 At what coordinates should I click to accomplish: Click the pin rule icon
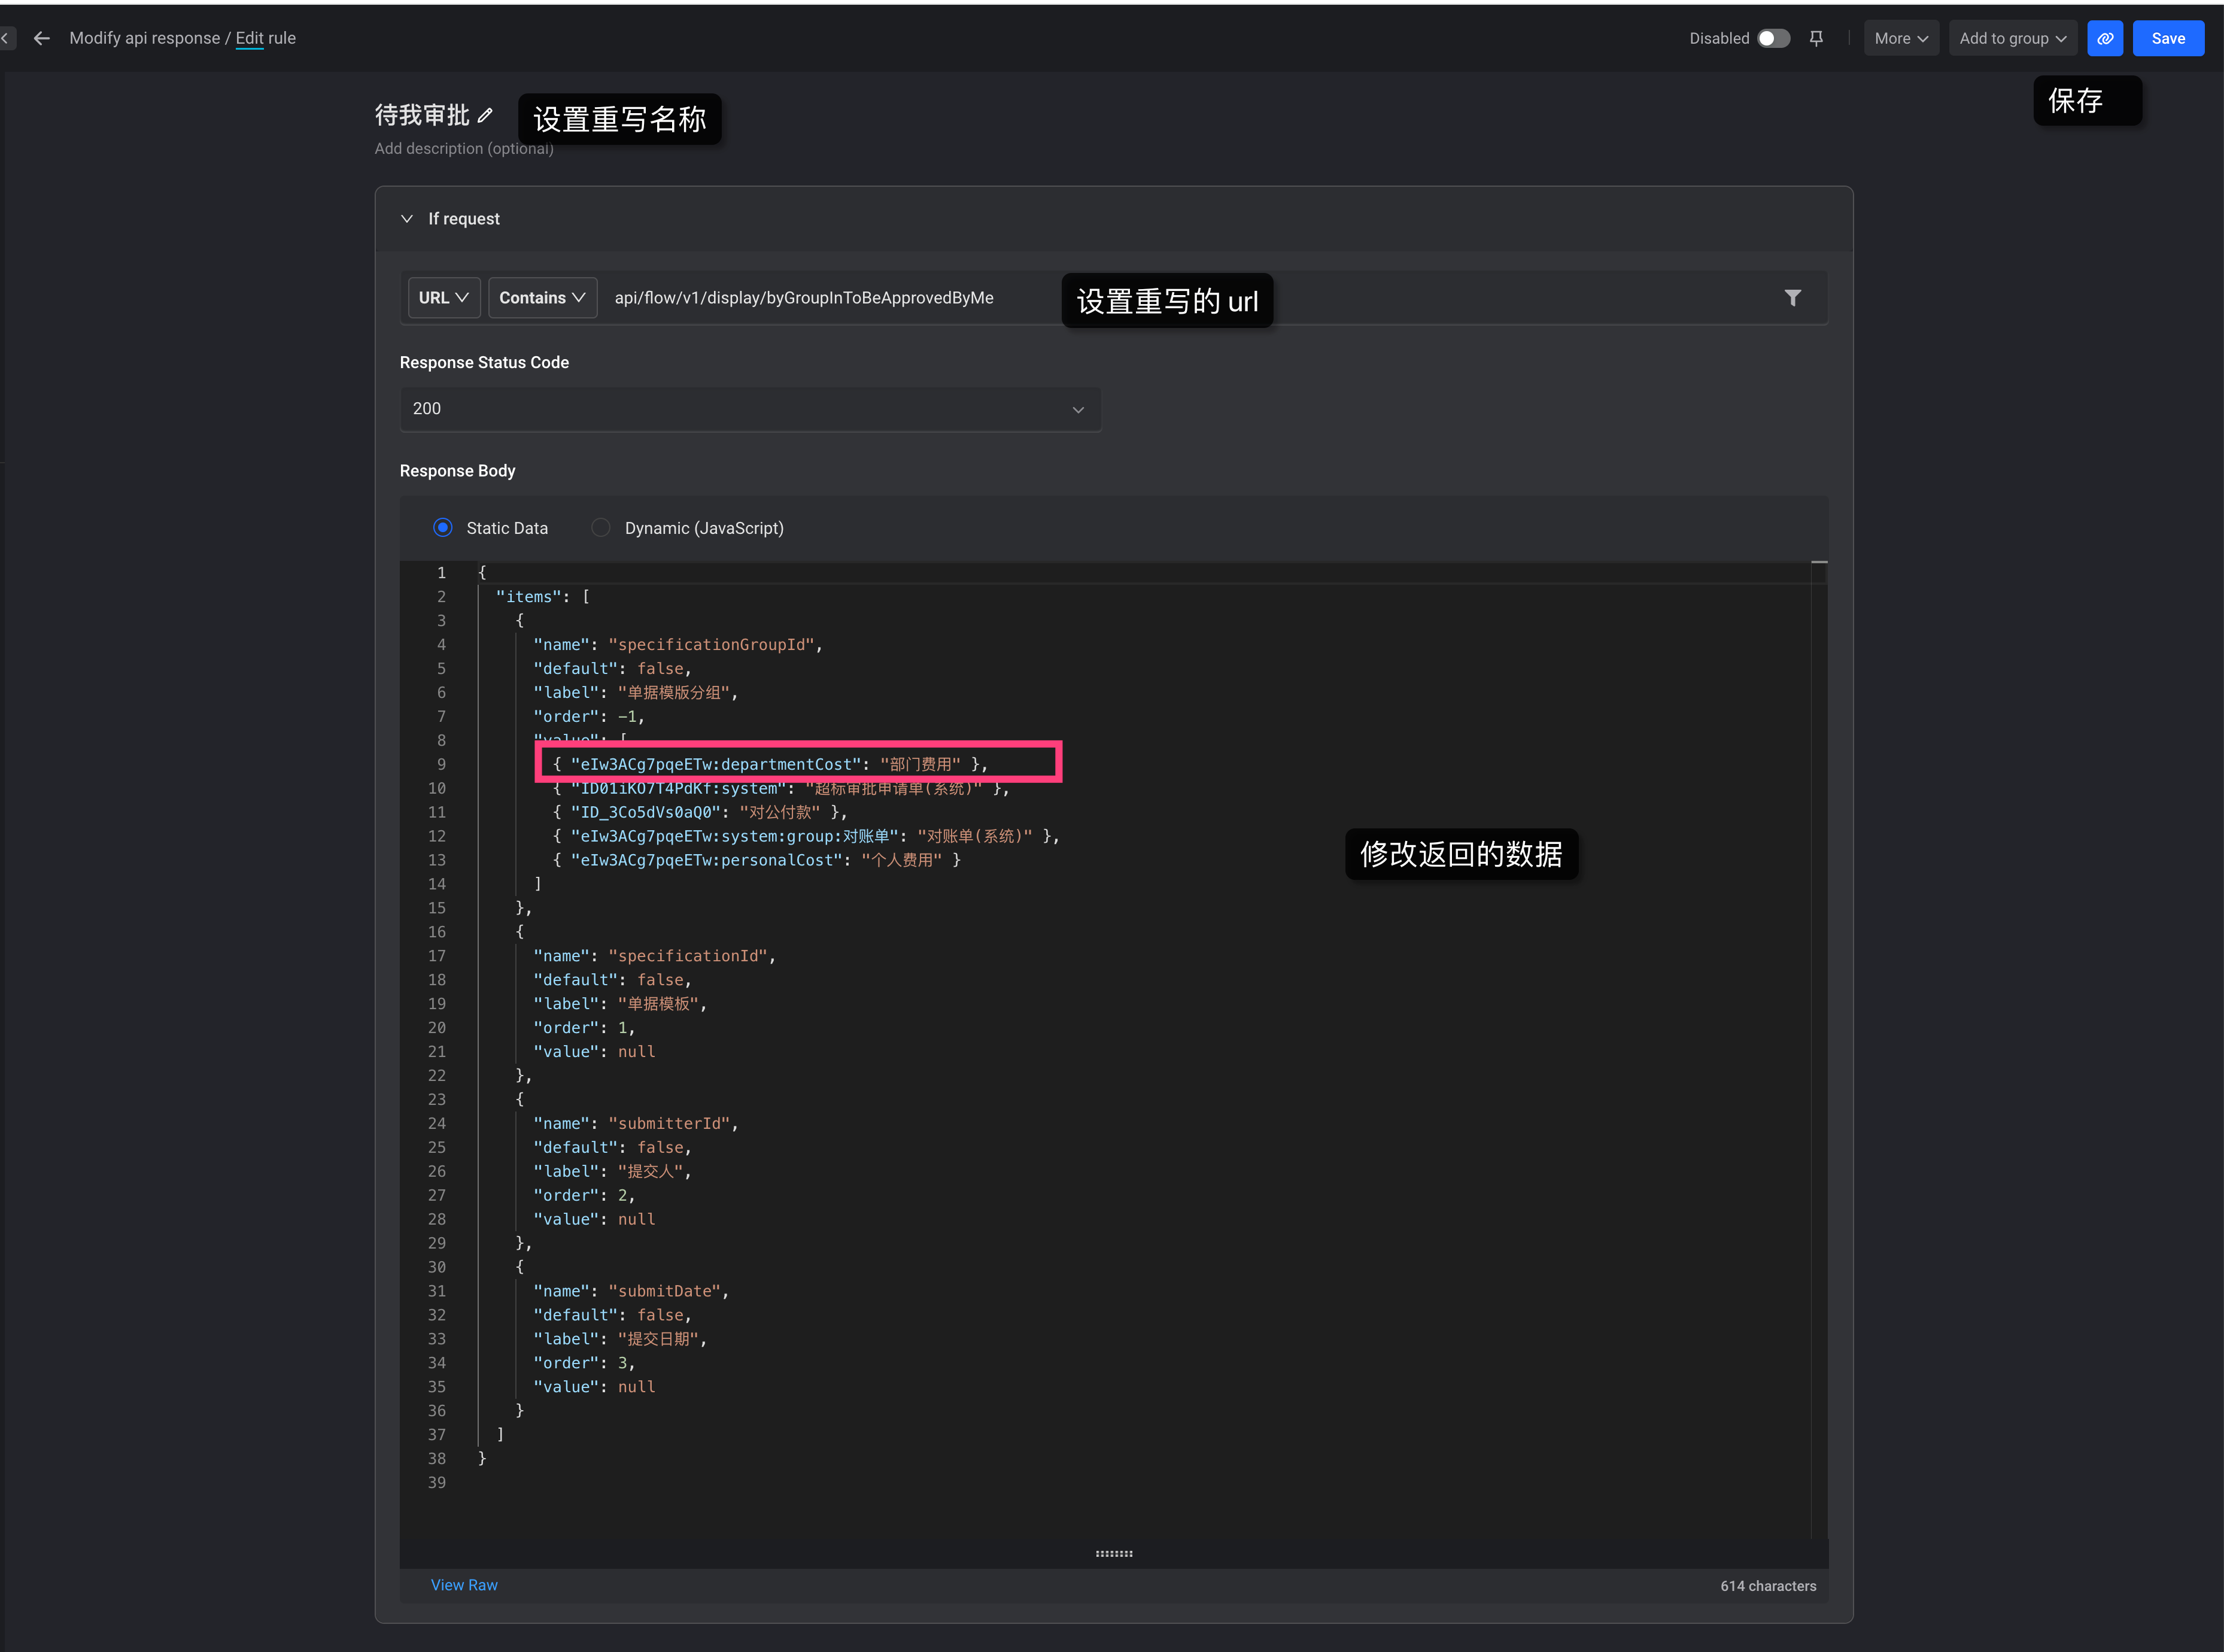click(x=1816, y=38)
